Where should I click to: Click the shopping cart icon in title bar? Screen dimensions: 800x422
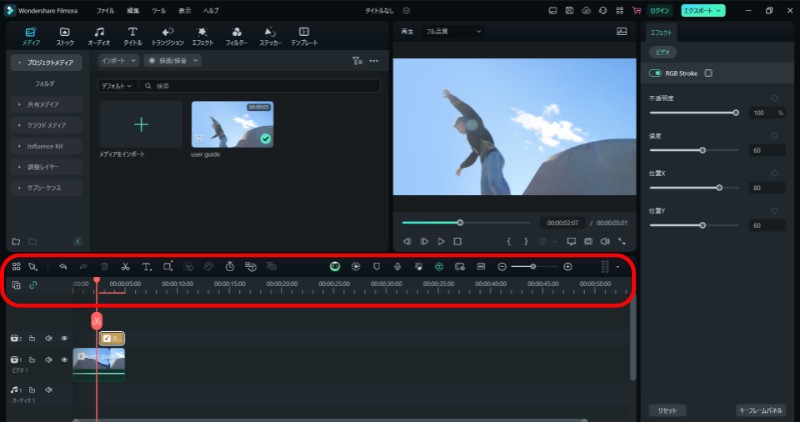(638, 10)
